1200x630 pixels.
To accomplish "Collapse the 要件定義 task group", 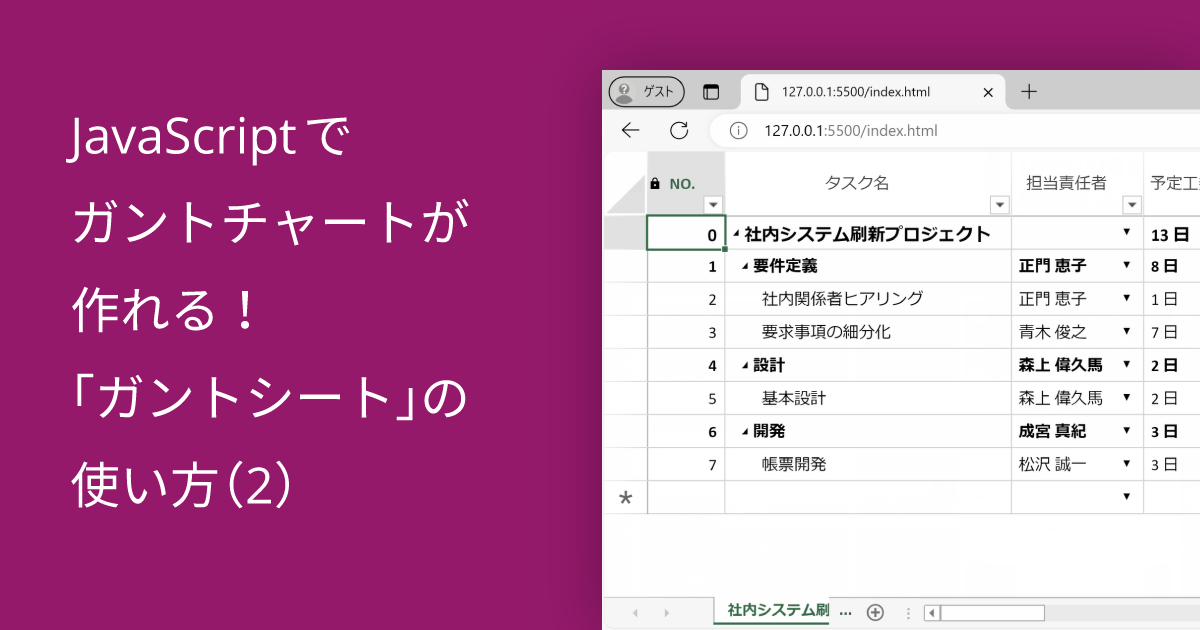I will pyautogui.click(x=747, y=265).
